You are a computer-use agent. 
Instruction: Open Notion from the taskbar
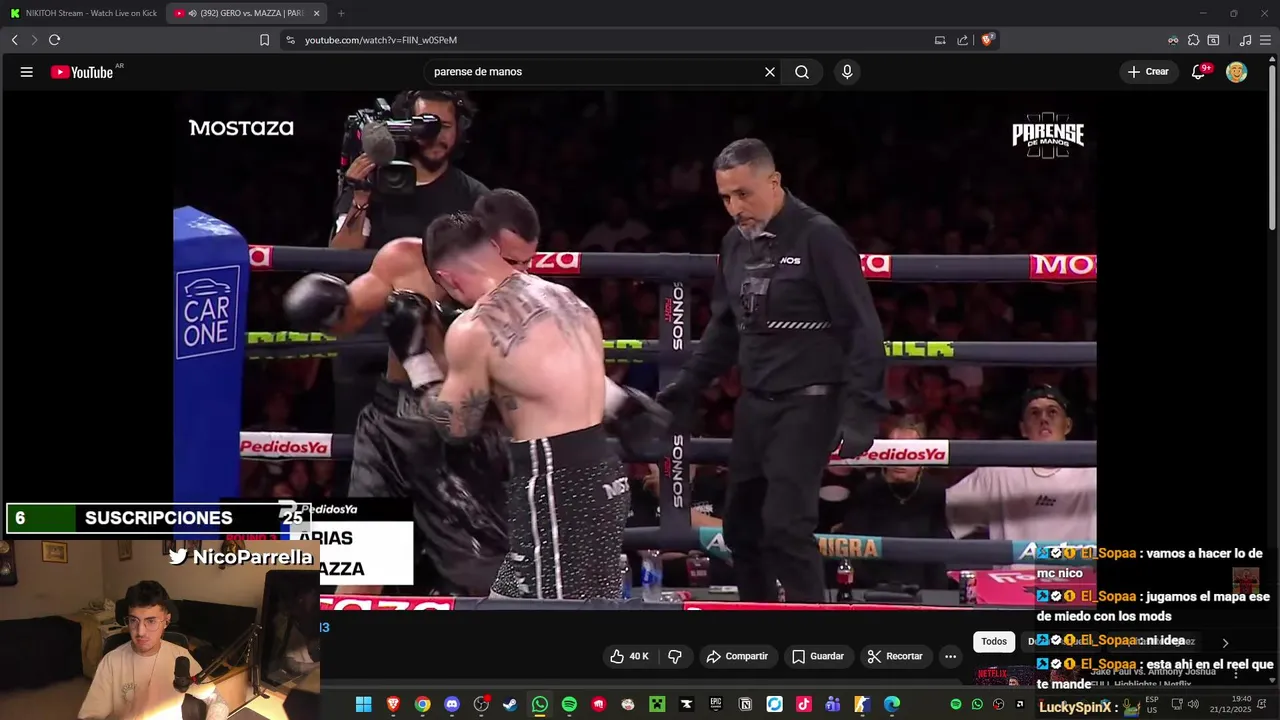[745, 705]
